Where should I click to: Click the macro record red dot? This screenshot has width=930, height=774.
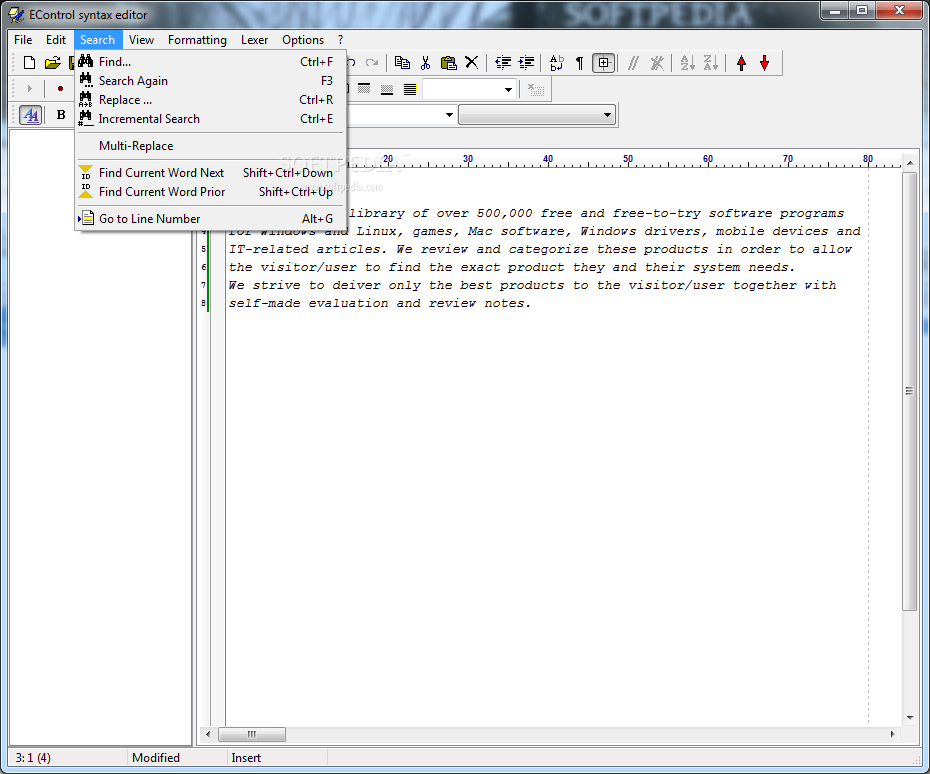pyautogui.click(x=60, y=88)
